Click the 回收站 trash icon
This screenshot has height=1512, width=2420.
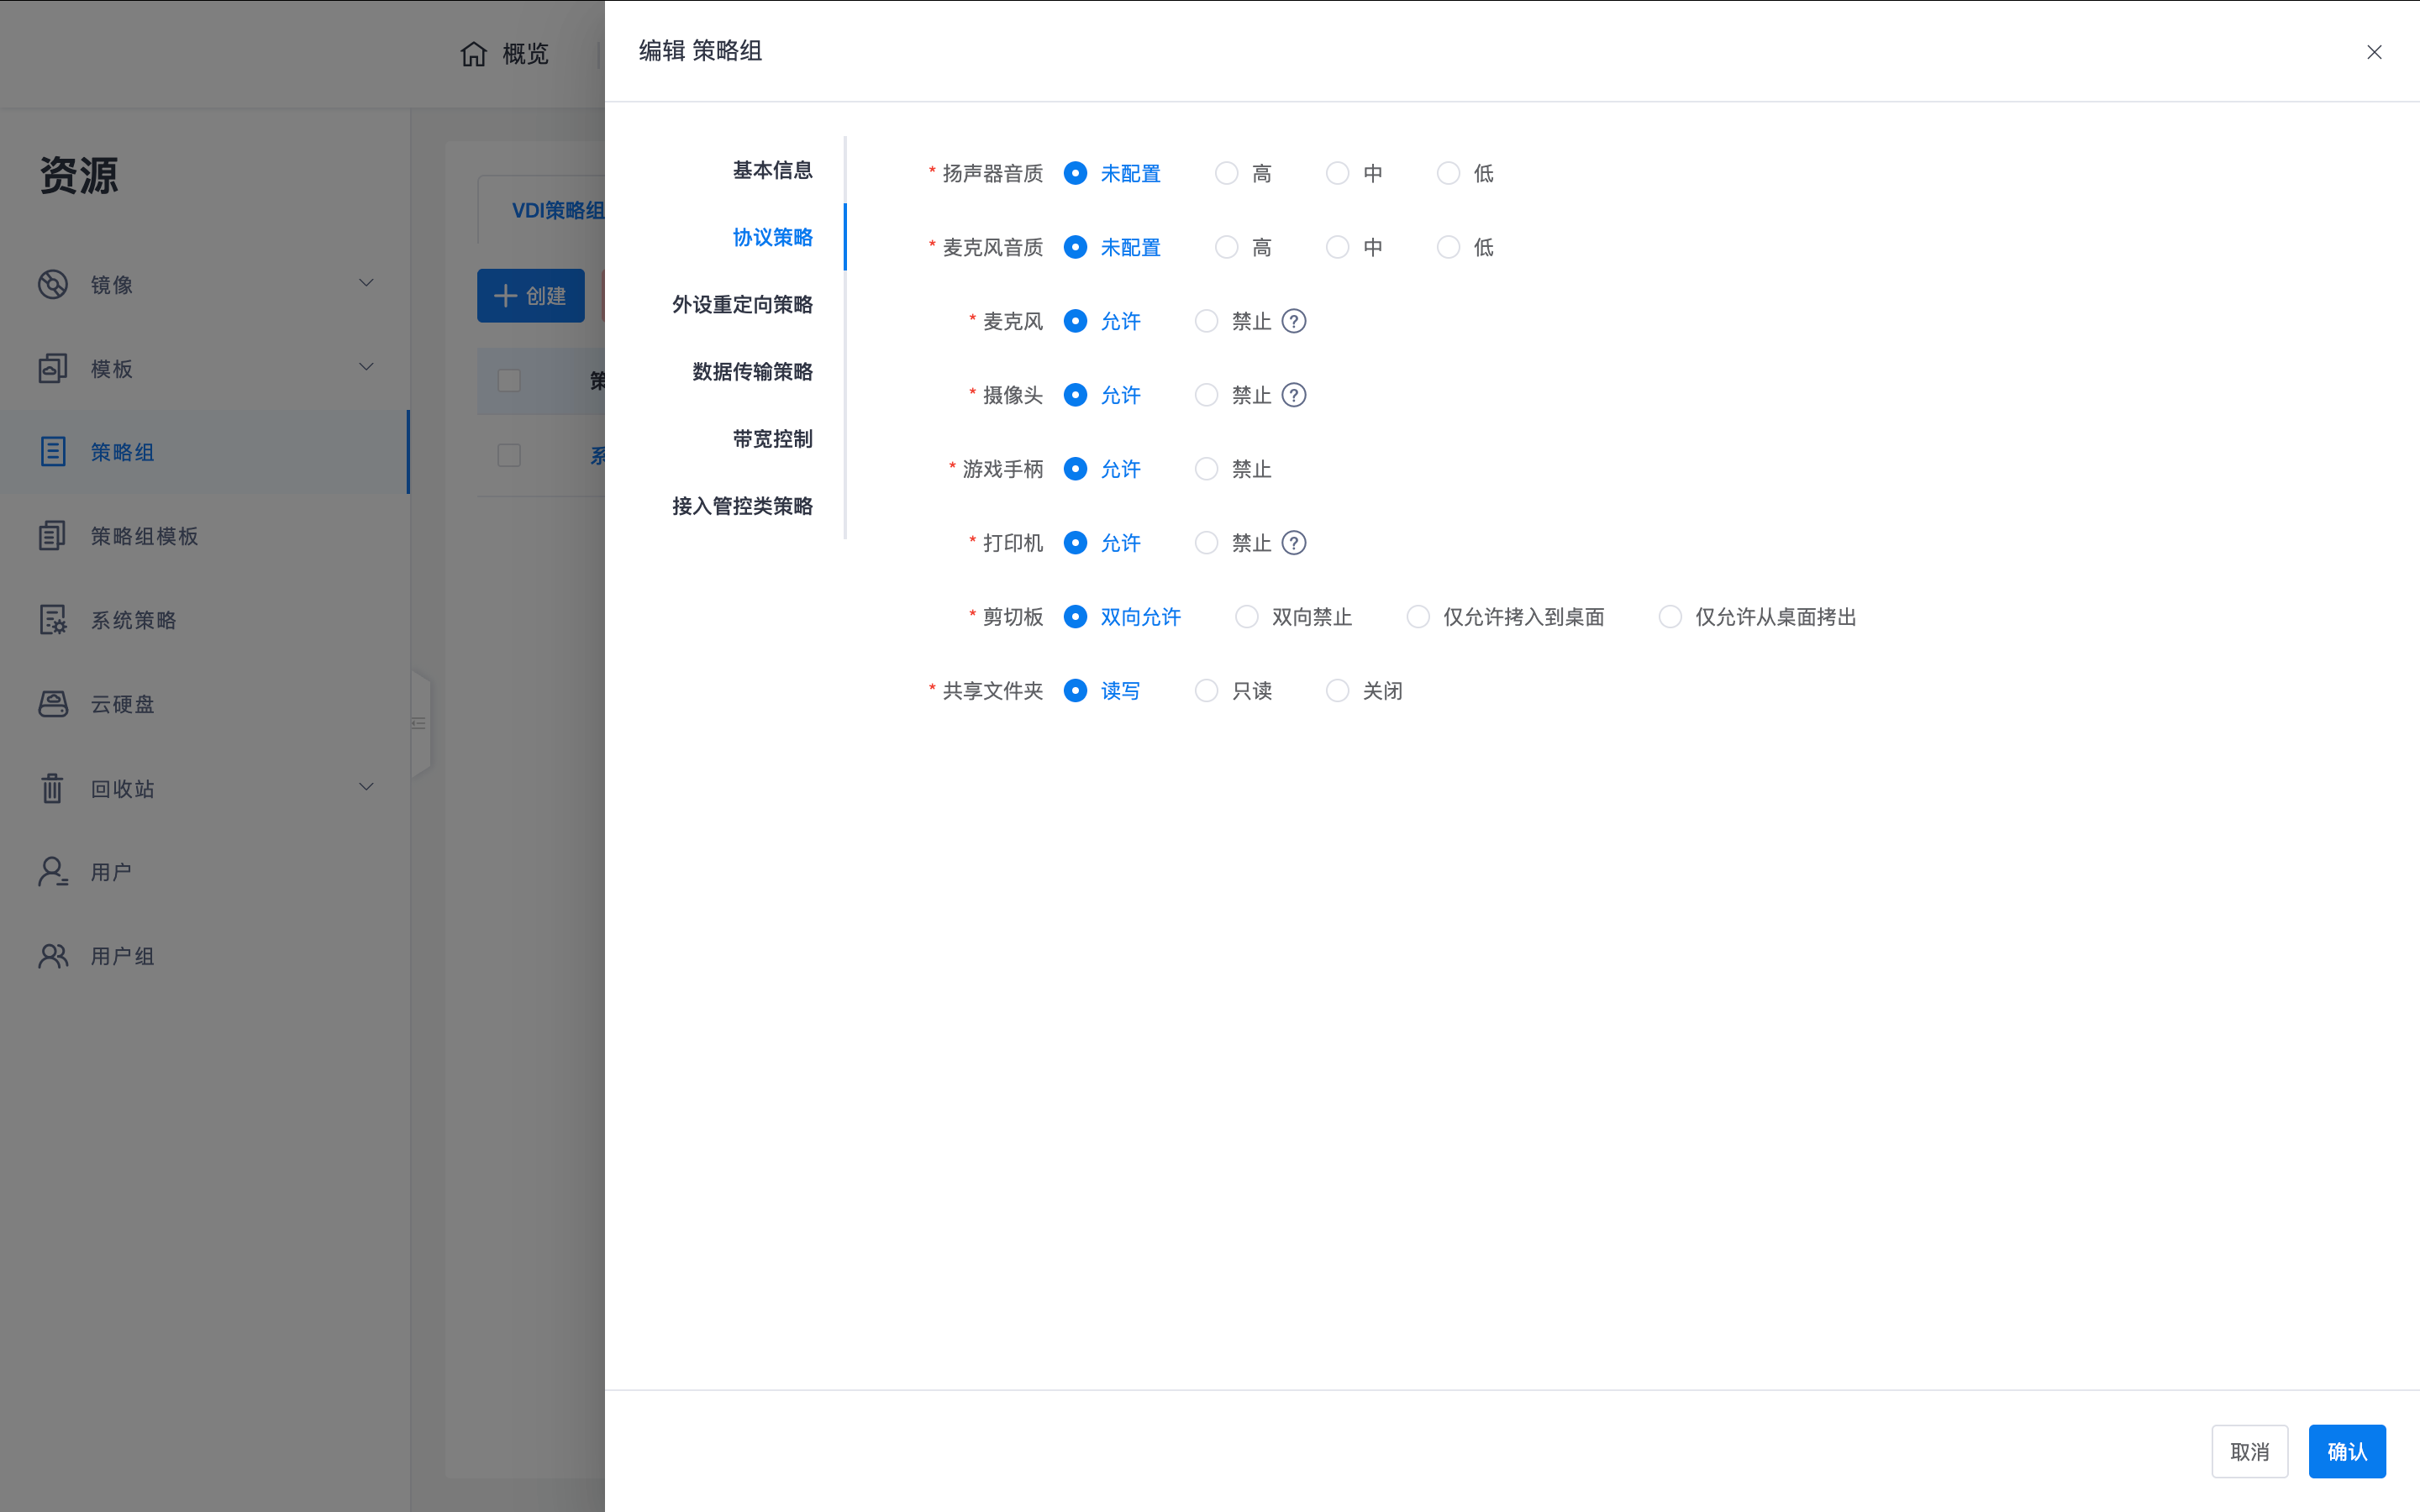point(53,788)
